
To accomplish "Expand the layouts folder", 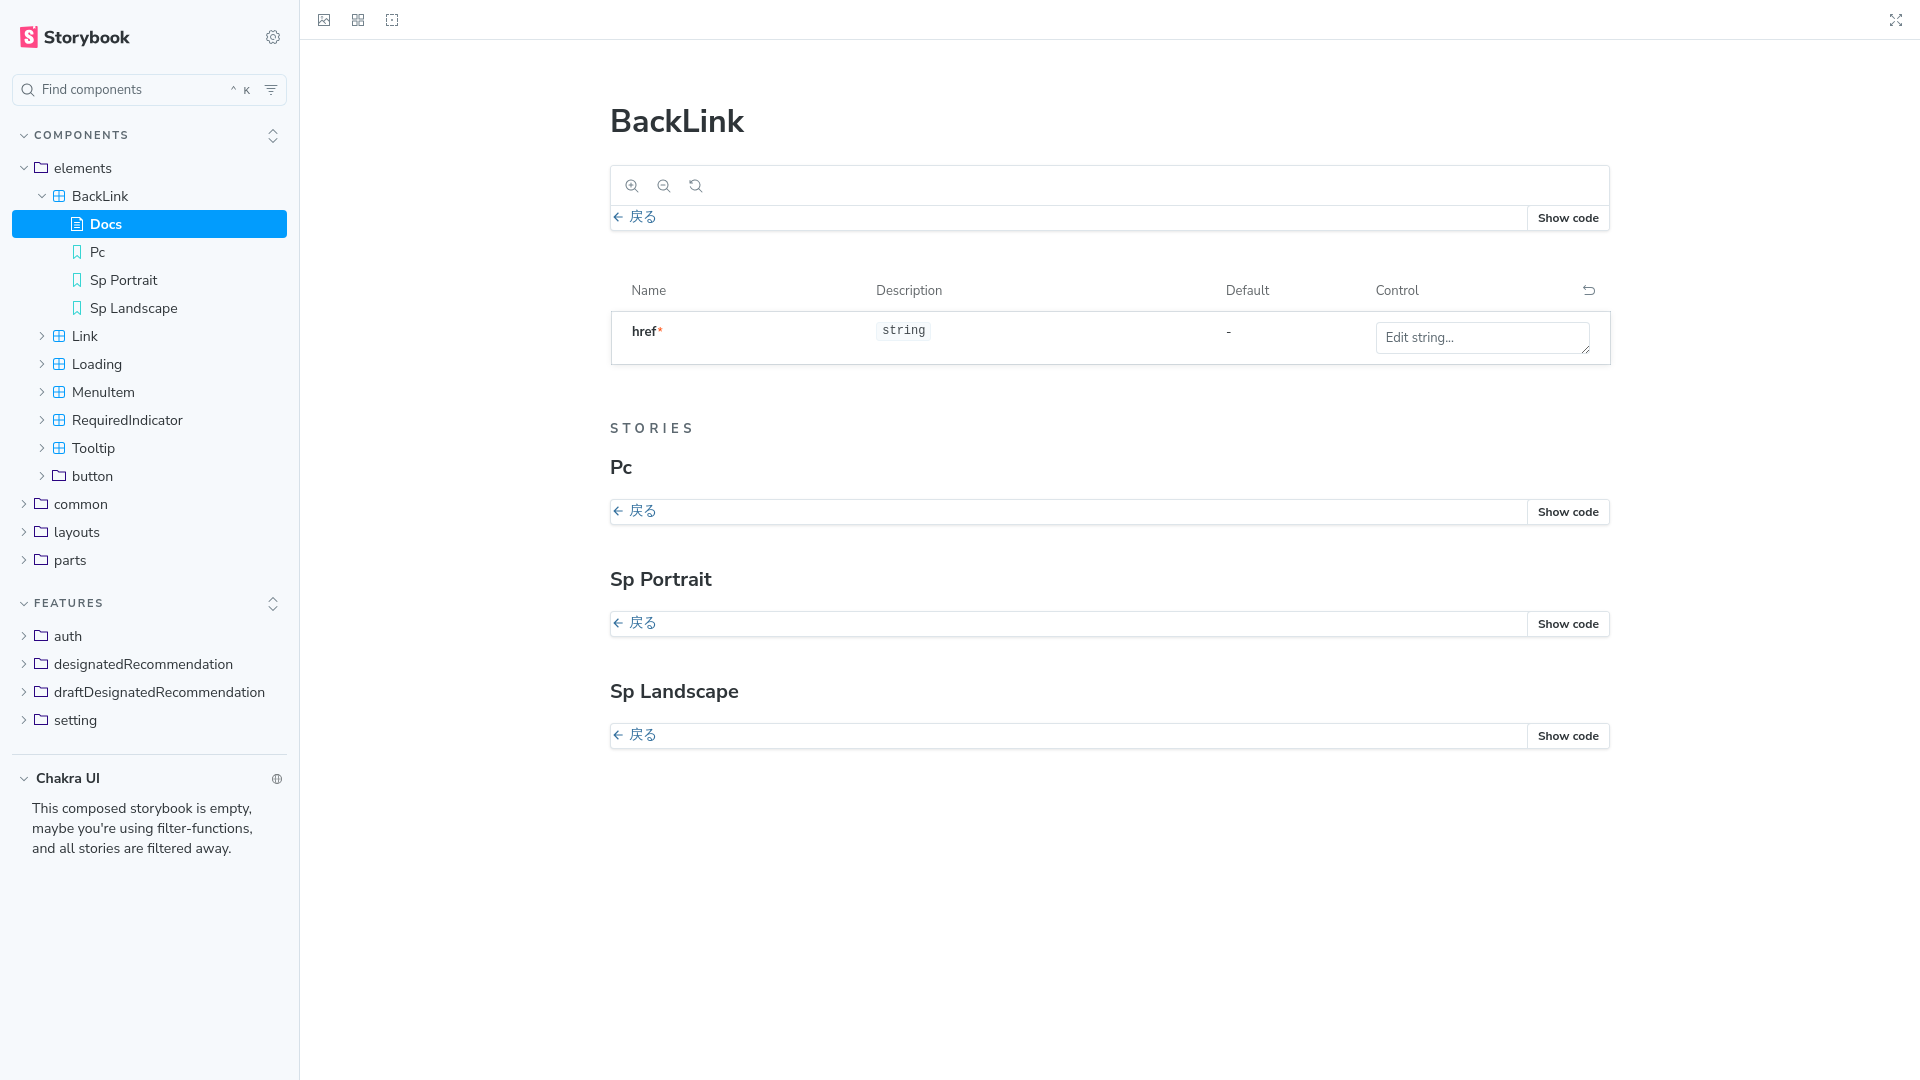I will pos(149,532).
